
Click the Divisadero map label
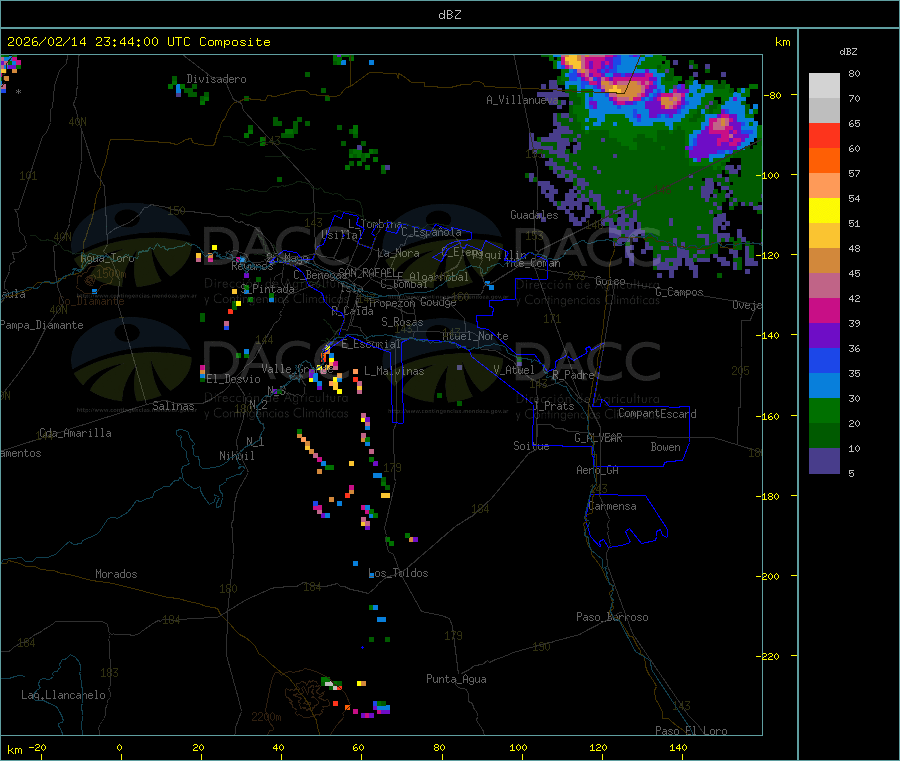coord(216,79)
